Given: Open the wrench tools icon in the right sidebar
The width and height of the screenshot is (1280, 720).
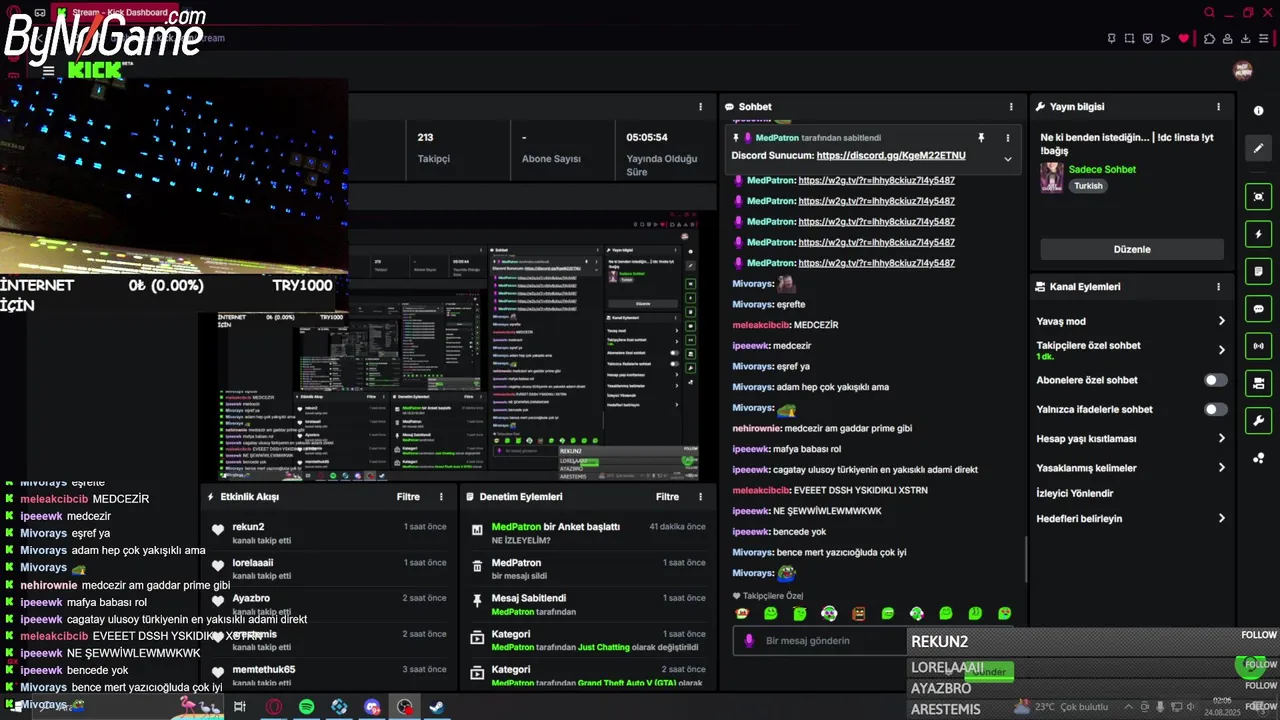Looking at the screenshot, I should click(1259, 421).
